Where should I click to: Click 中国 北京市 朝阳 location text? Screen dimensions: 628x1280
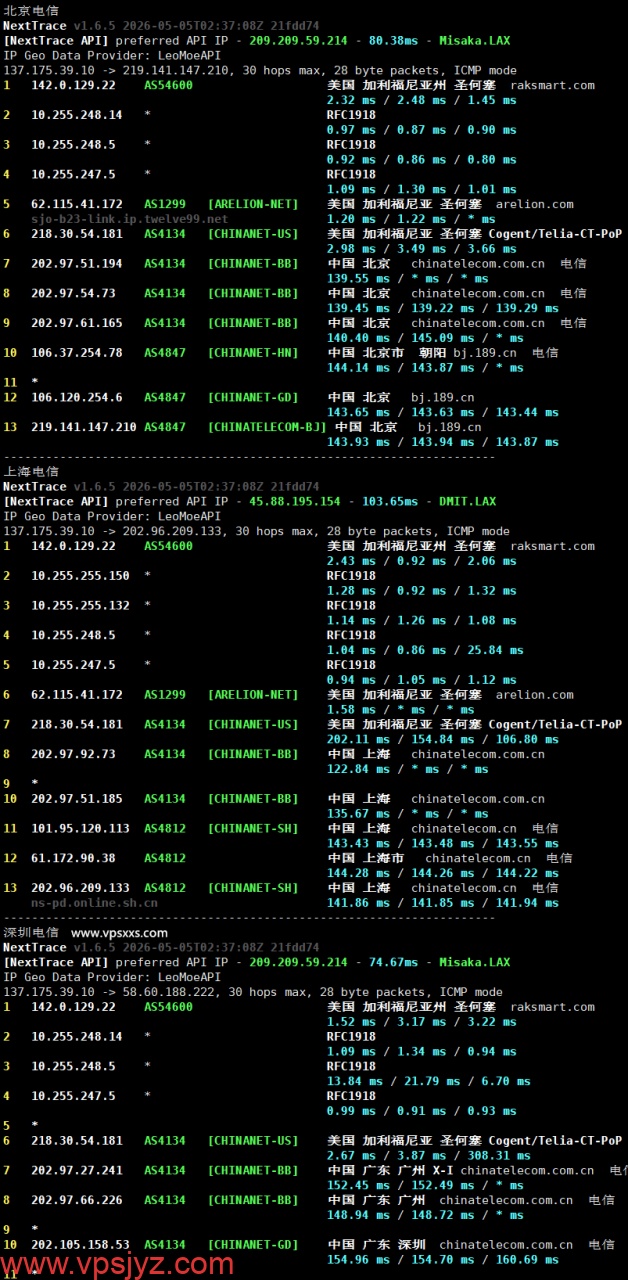388,352
